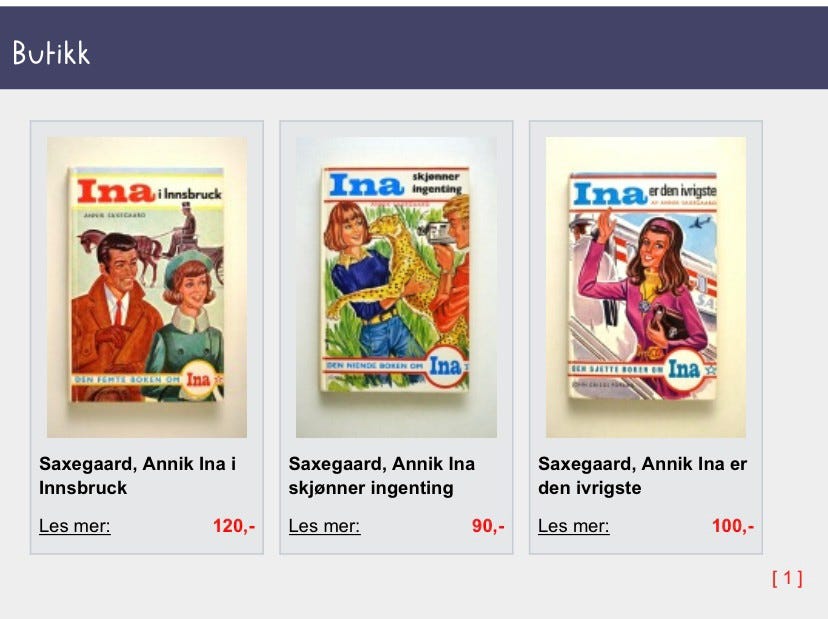This screenshot has width=828, height=619.
Task: Click the 90,- price tag
Action: (x=488, y=526)
